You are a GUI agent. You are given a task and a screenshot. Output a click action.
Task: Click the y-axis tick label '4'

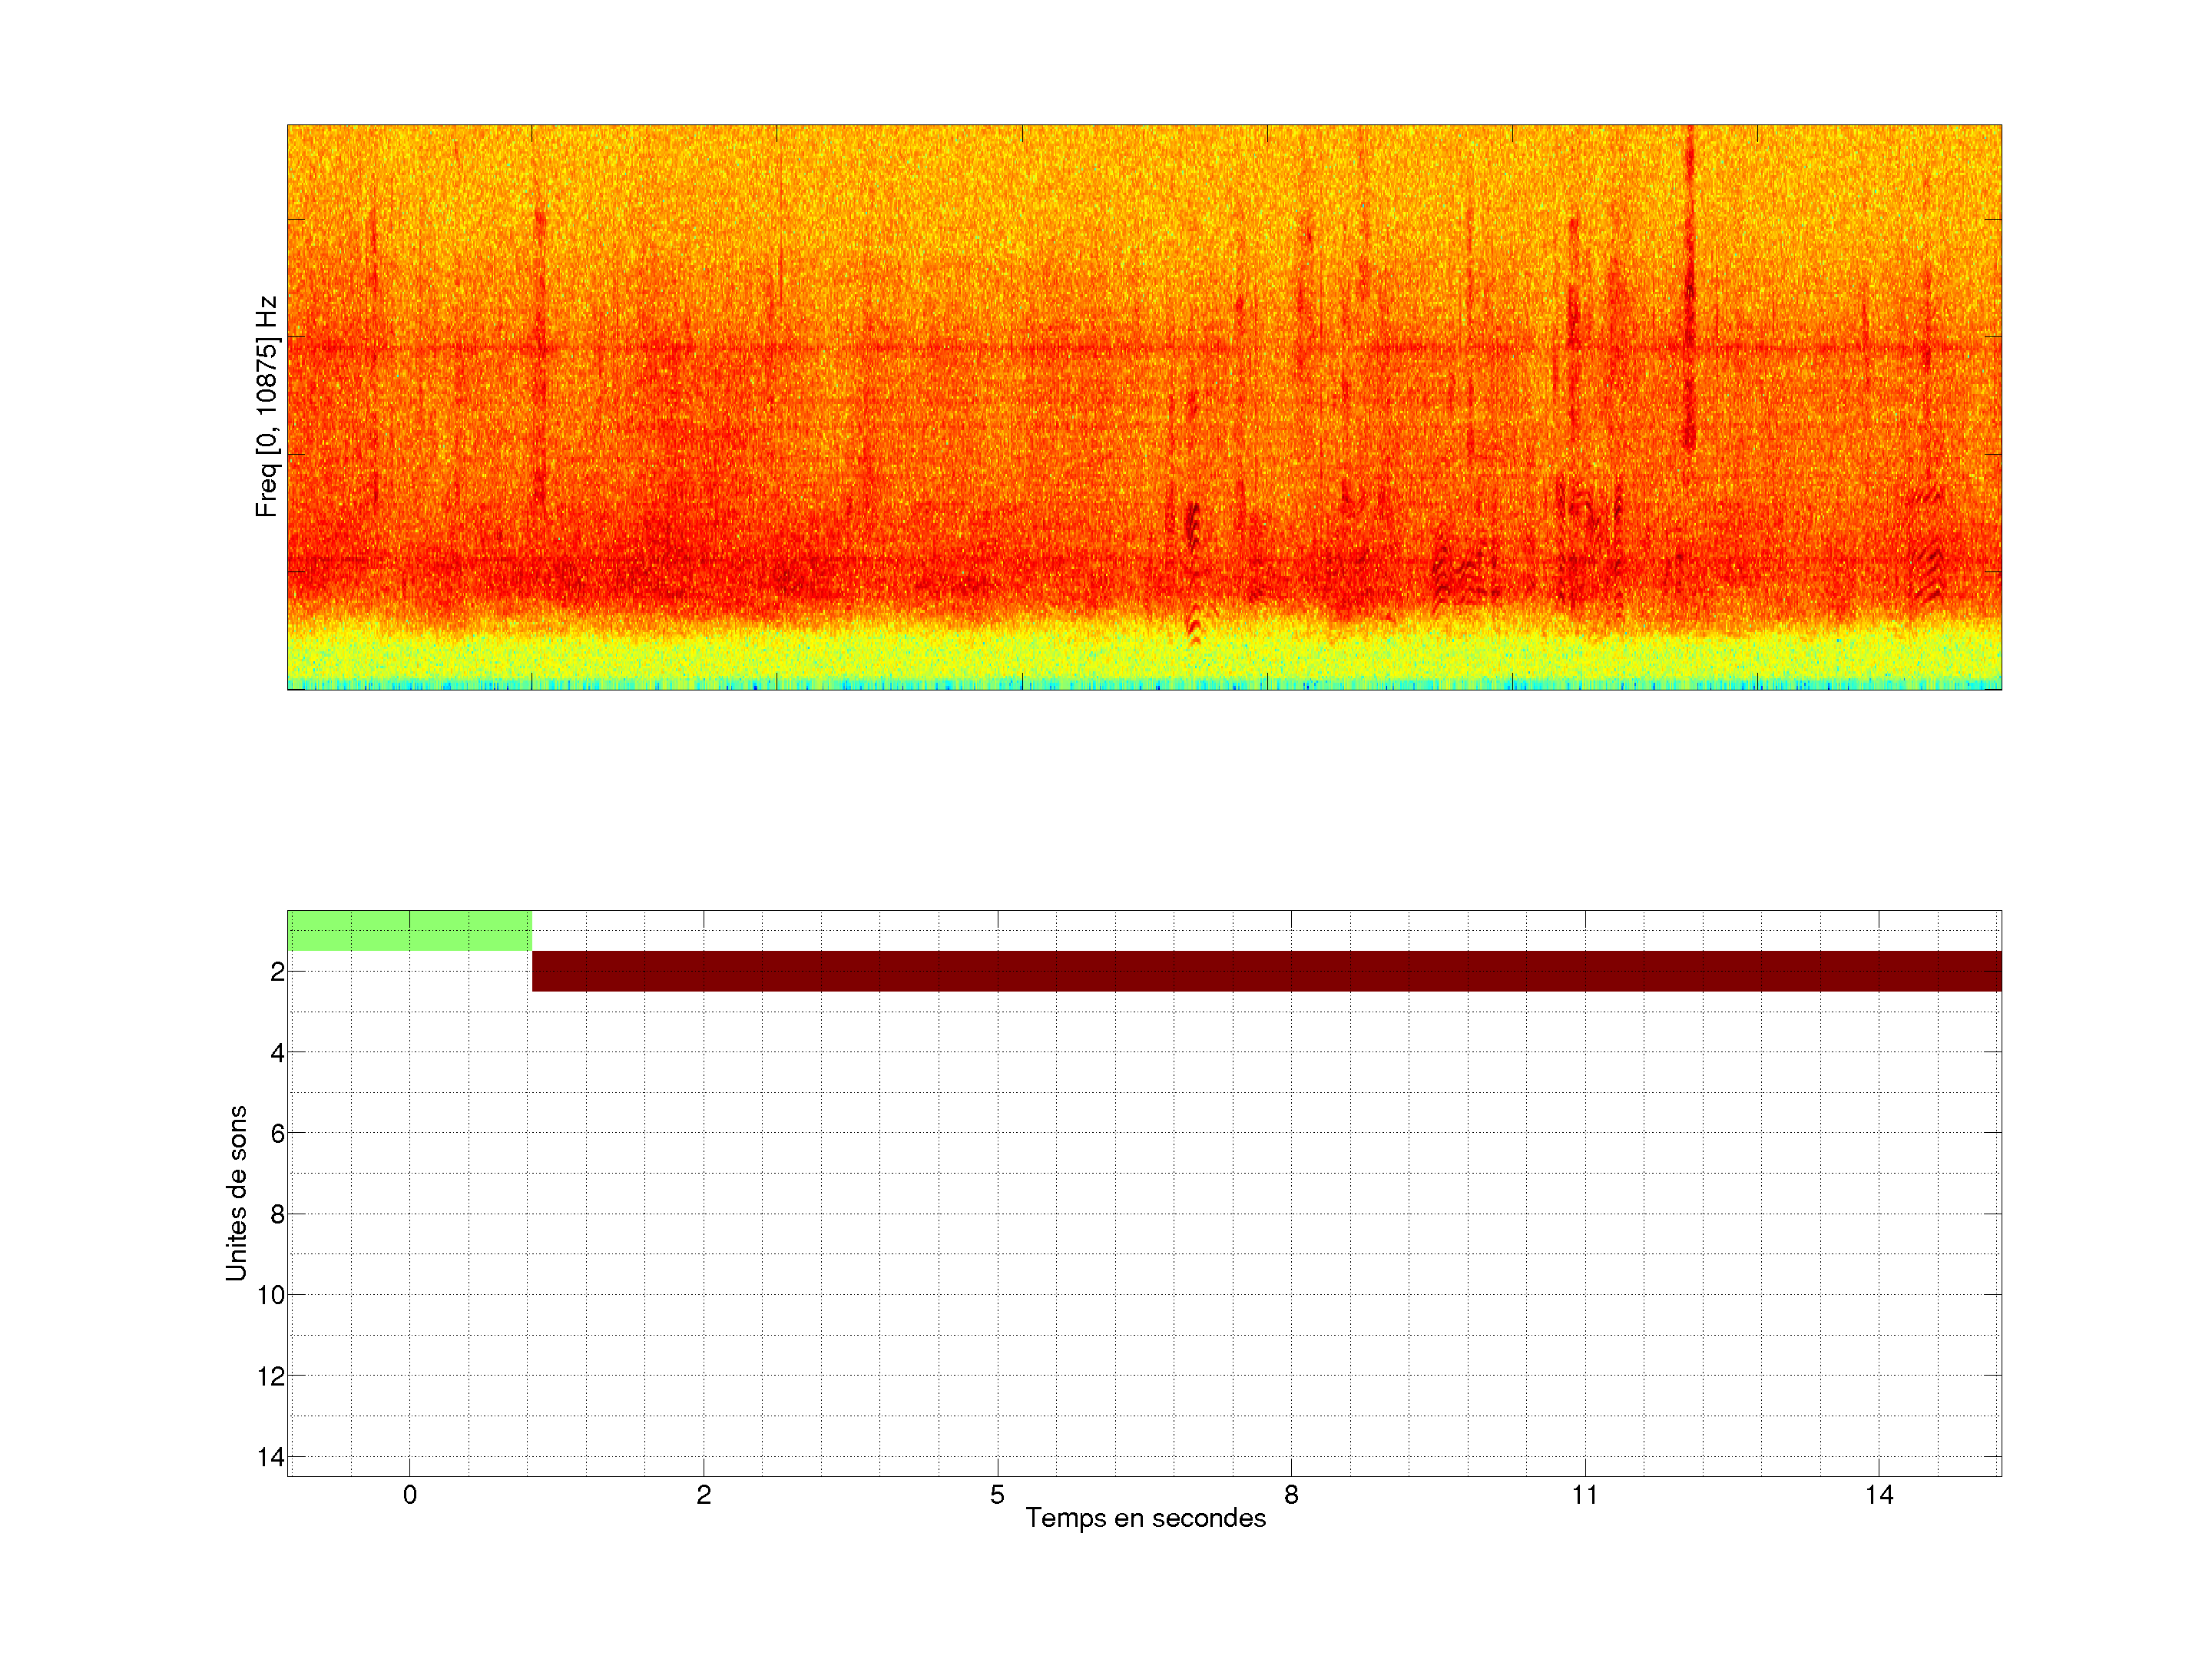coord(277,1053)
